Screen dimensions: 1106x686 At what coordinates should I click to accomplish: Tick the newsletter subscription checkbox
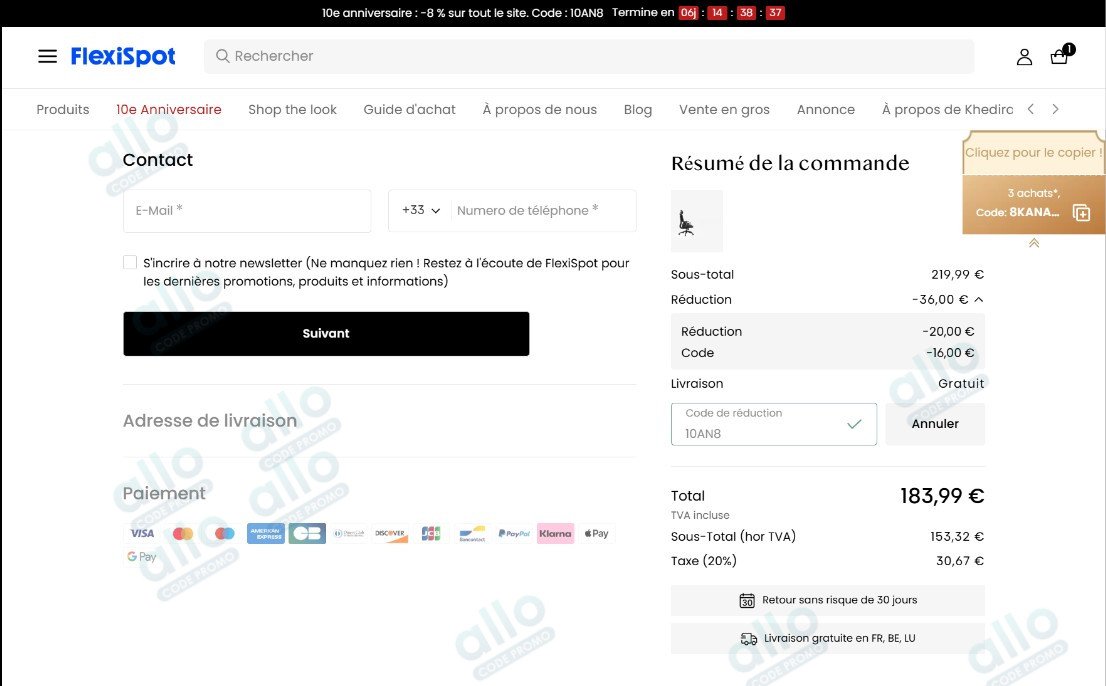tap(130, 262)
